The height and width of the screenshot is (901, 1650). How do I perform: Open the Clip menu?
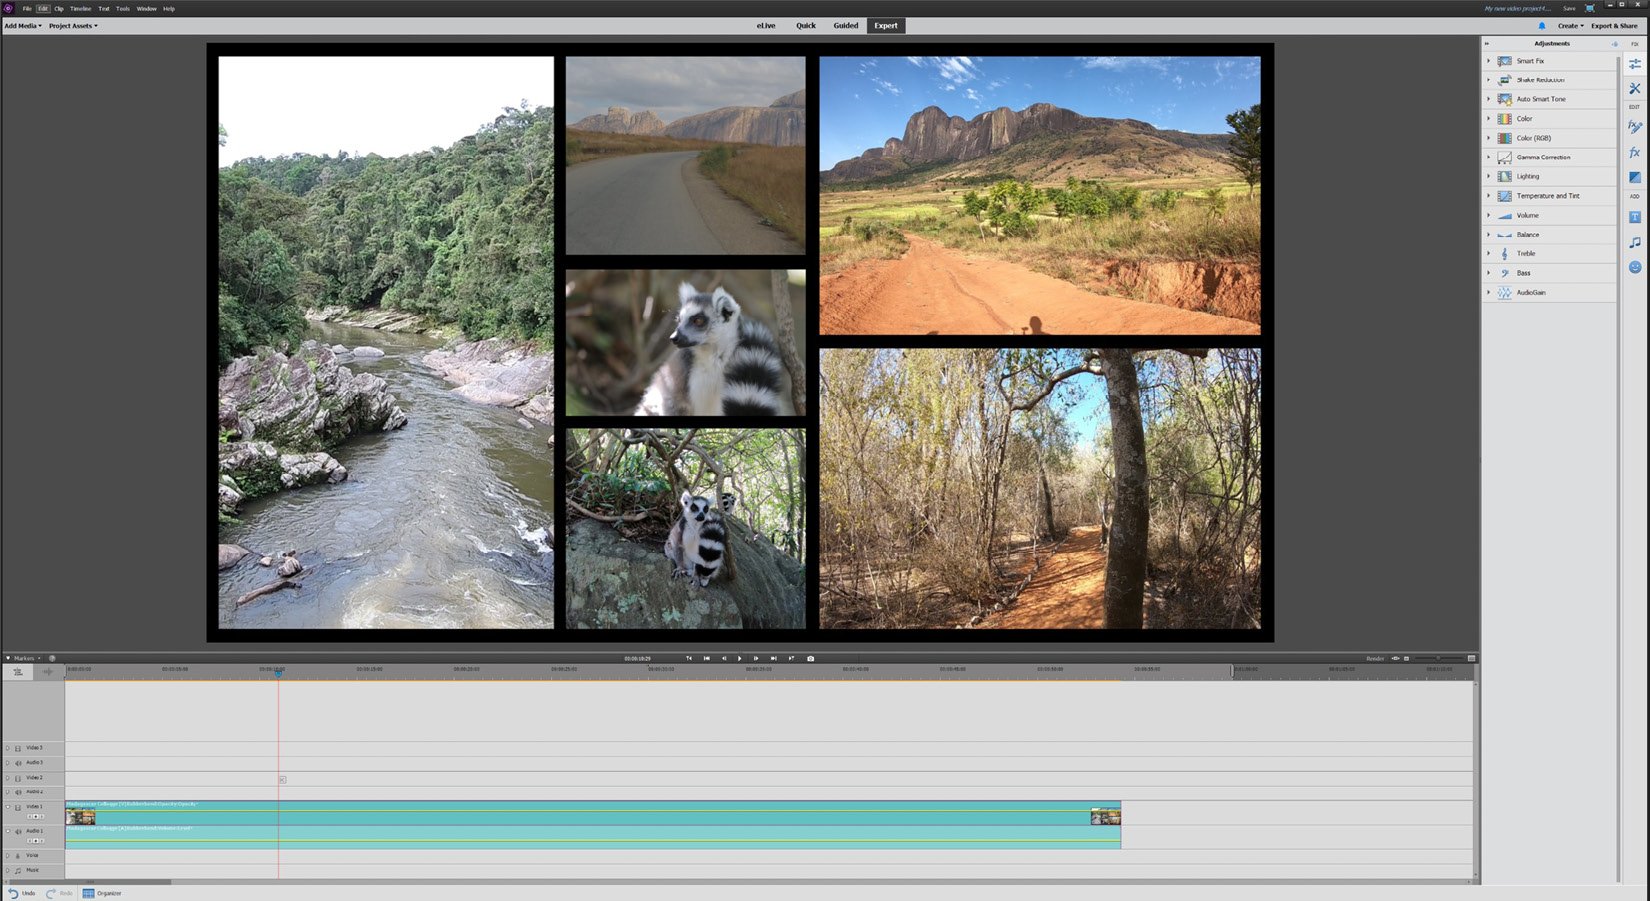pos(59,8)
